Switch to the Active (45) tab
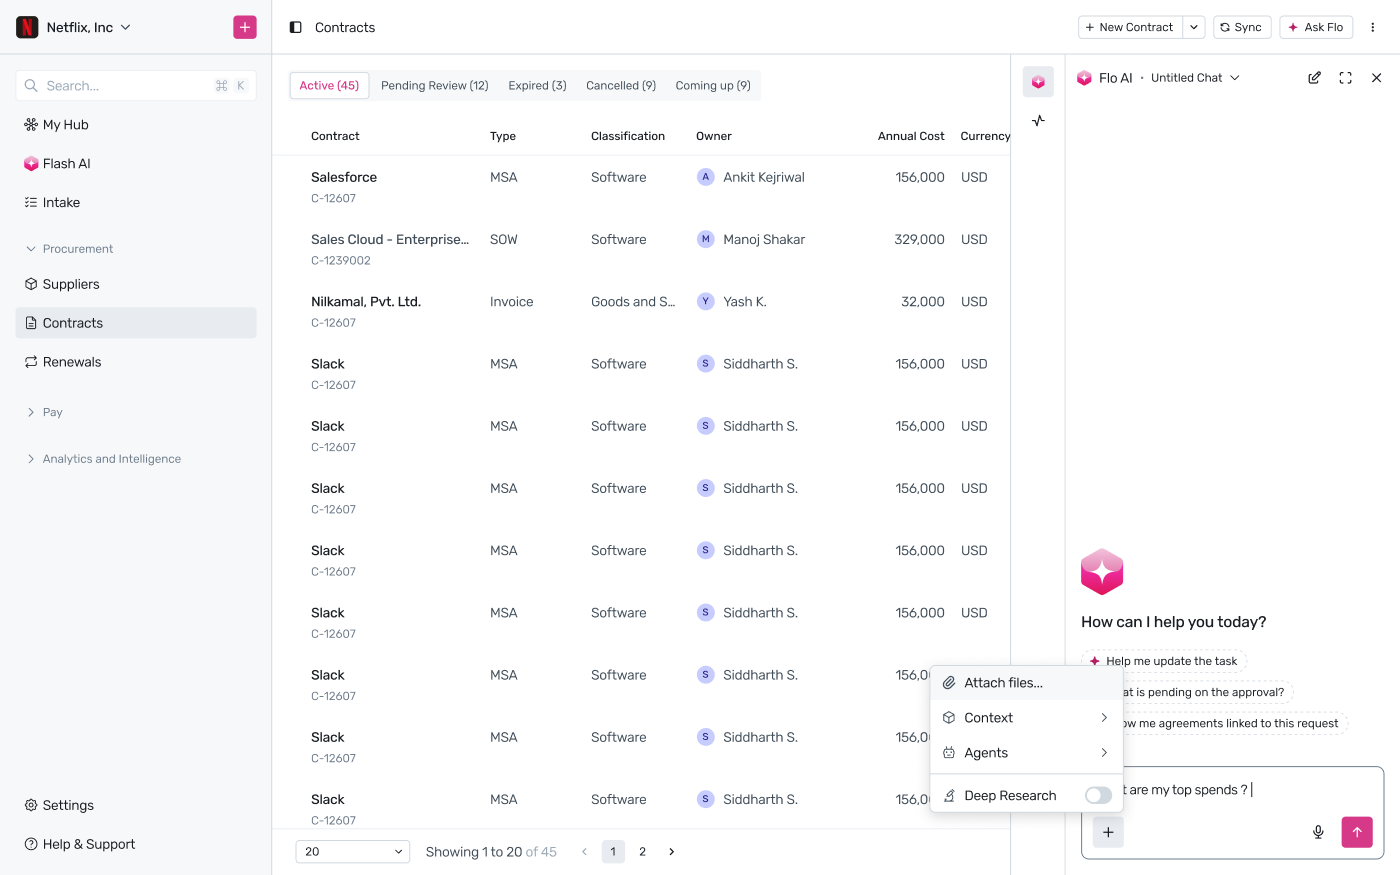 click(x=329, y=86)
